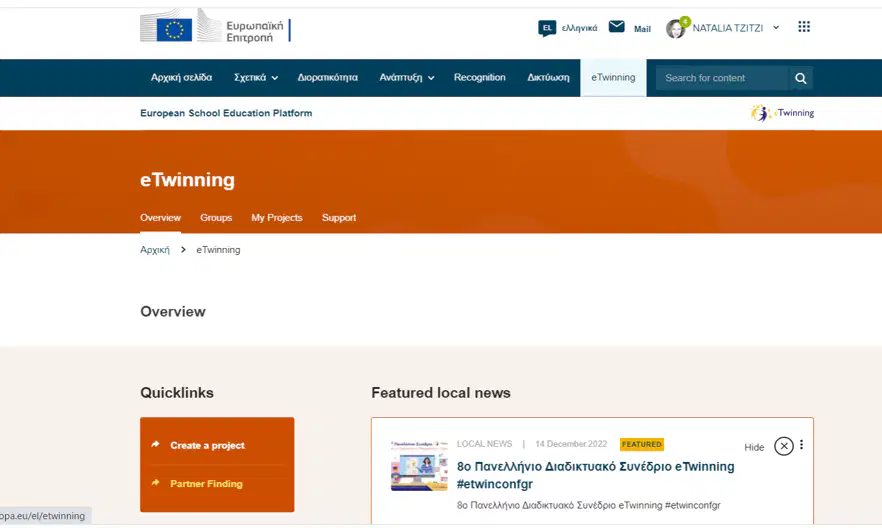Open Mail envelope icon
Viewport: 882px width, 528px height.
pos(616,26)
